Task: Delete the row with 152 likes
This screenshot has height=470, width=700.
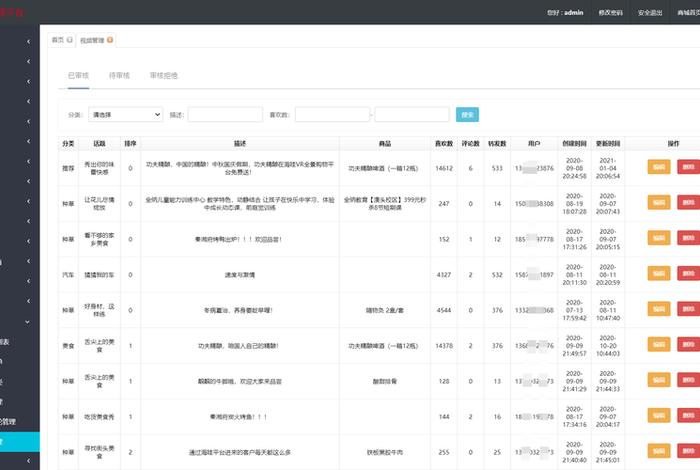Action: (688, 238)
